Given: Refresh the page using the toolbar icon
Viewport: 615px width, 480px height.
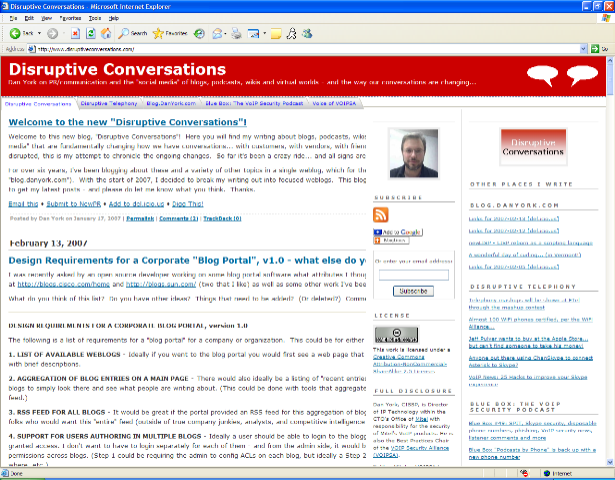Looking at the screenshot, I should 91,33.
